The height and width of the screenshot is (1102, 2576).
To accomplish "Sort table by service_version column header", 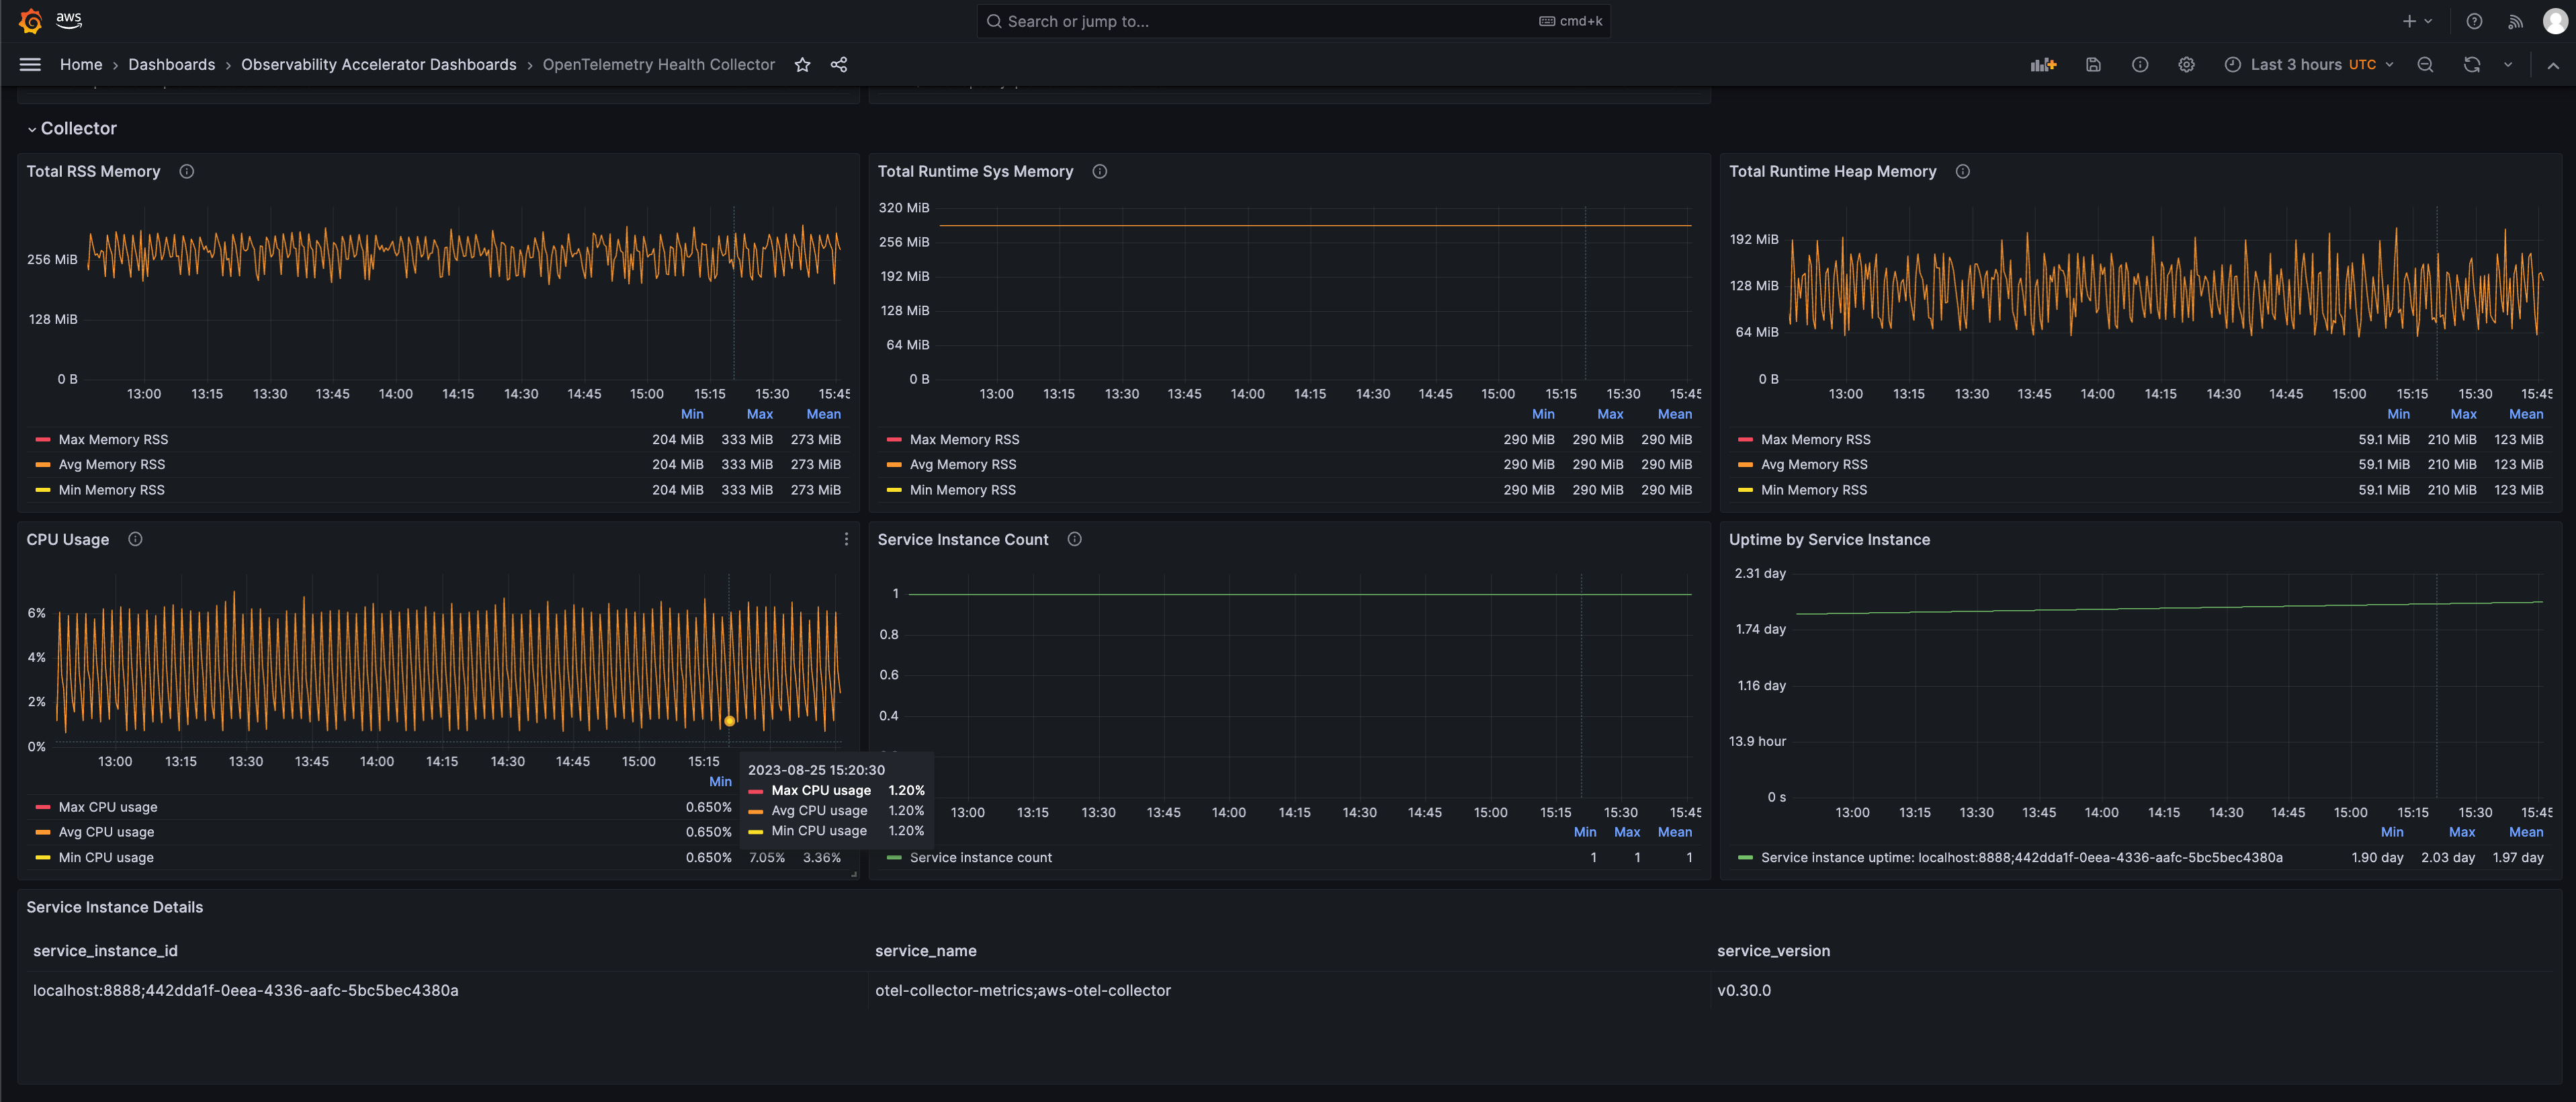I will click(x=1774, y=951).
